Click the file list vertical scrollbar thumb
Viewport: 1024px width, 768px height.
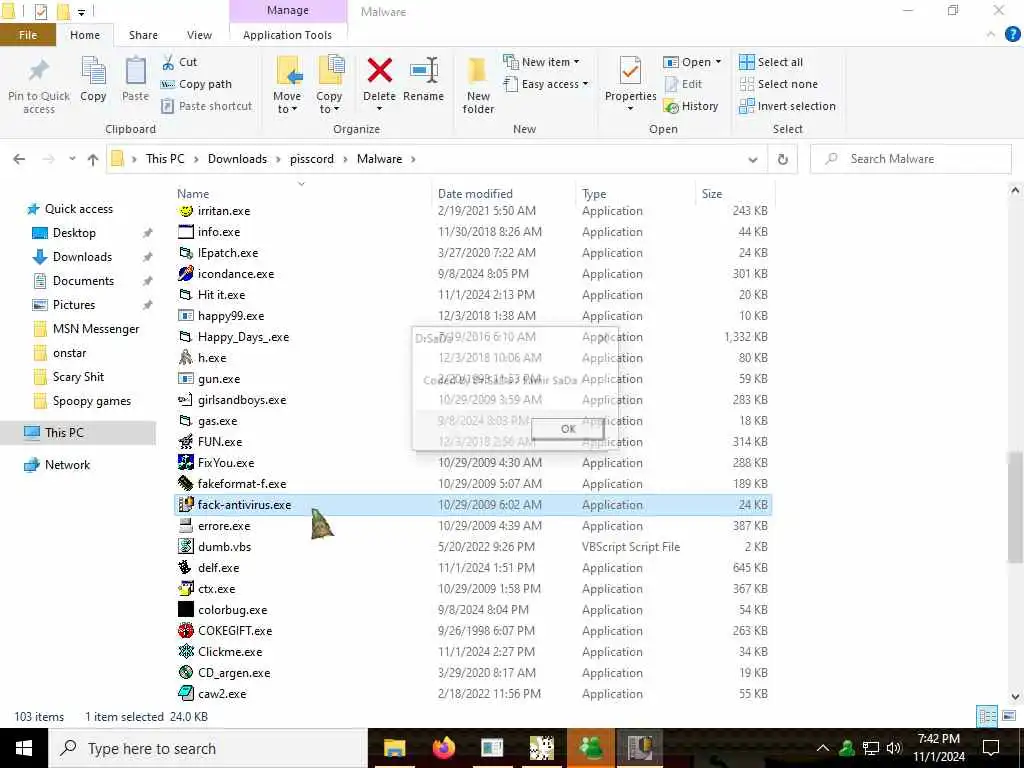1015,506
